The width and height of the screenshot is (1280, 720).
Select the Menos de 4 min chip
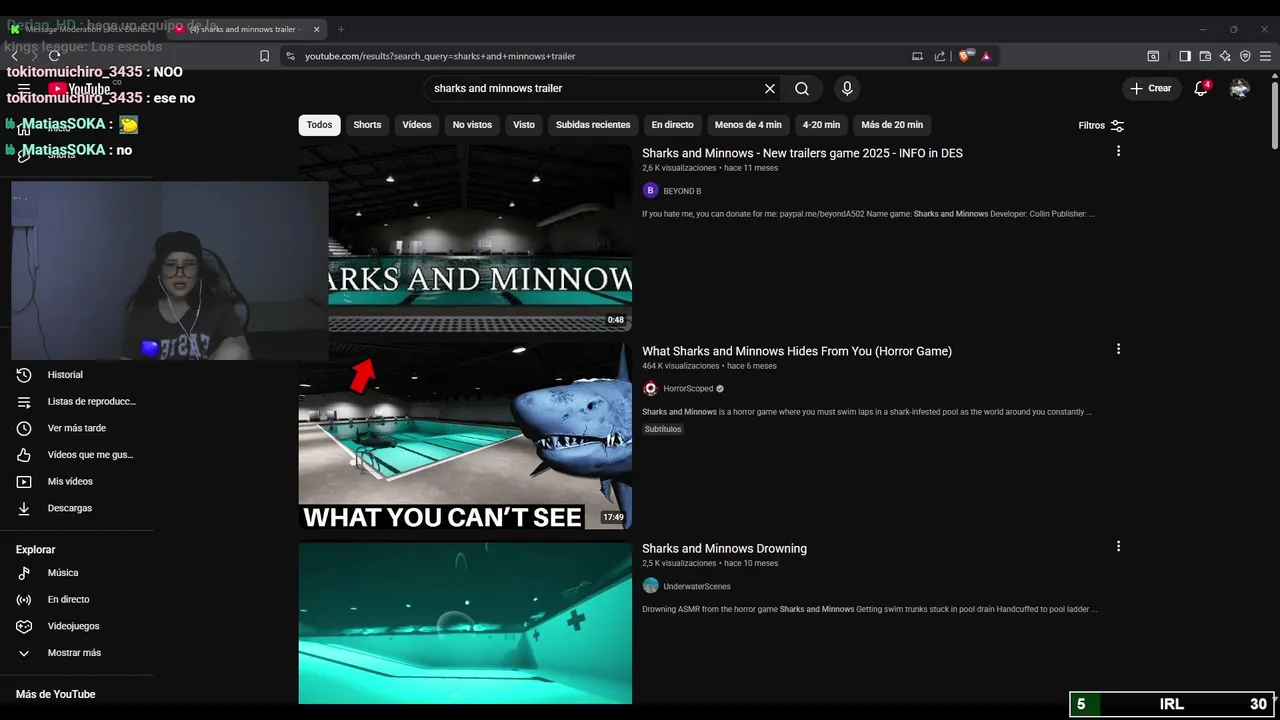[x=748, y=125]
